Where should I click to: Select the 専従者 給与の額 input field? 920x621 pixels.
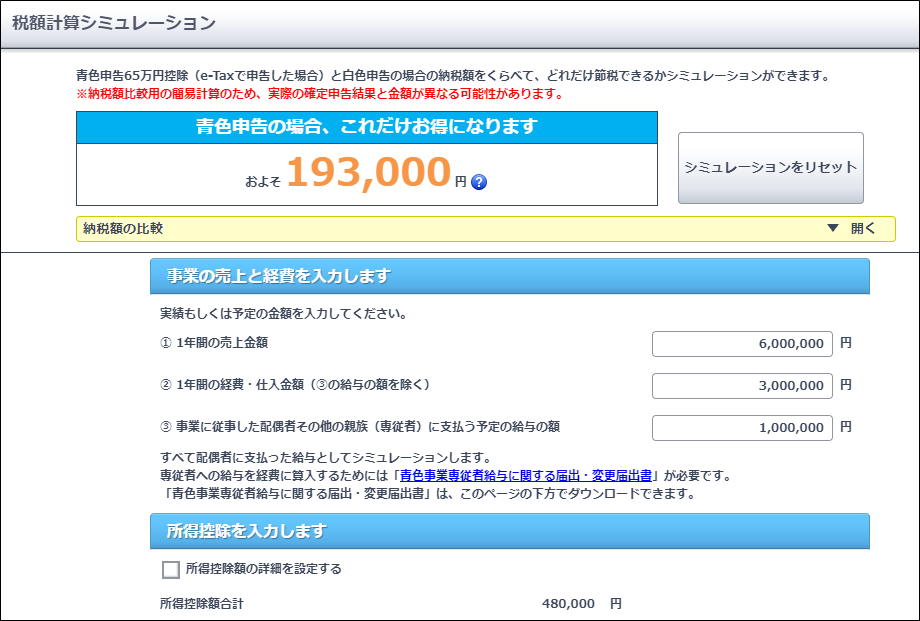pos(742,428)
